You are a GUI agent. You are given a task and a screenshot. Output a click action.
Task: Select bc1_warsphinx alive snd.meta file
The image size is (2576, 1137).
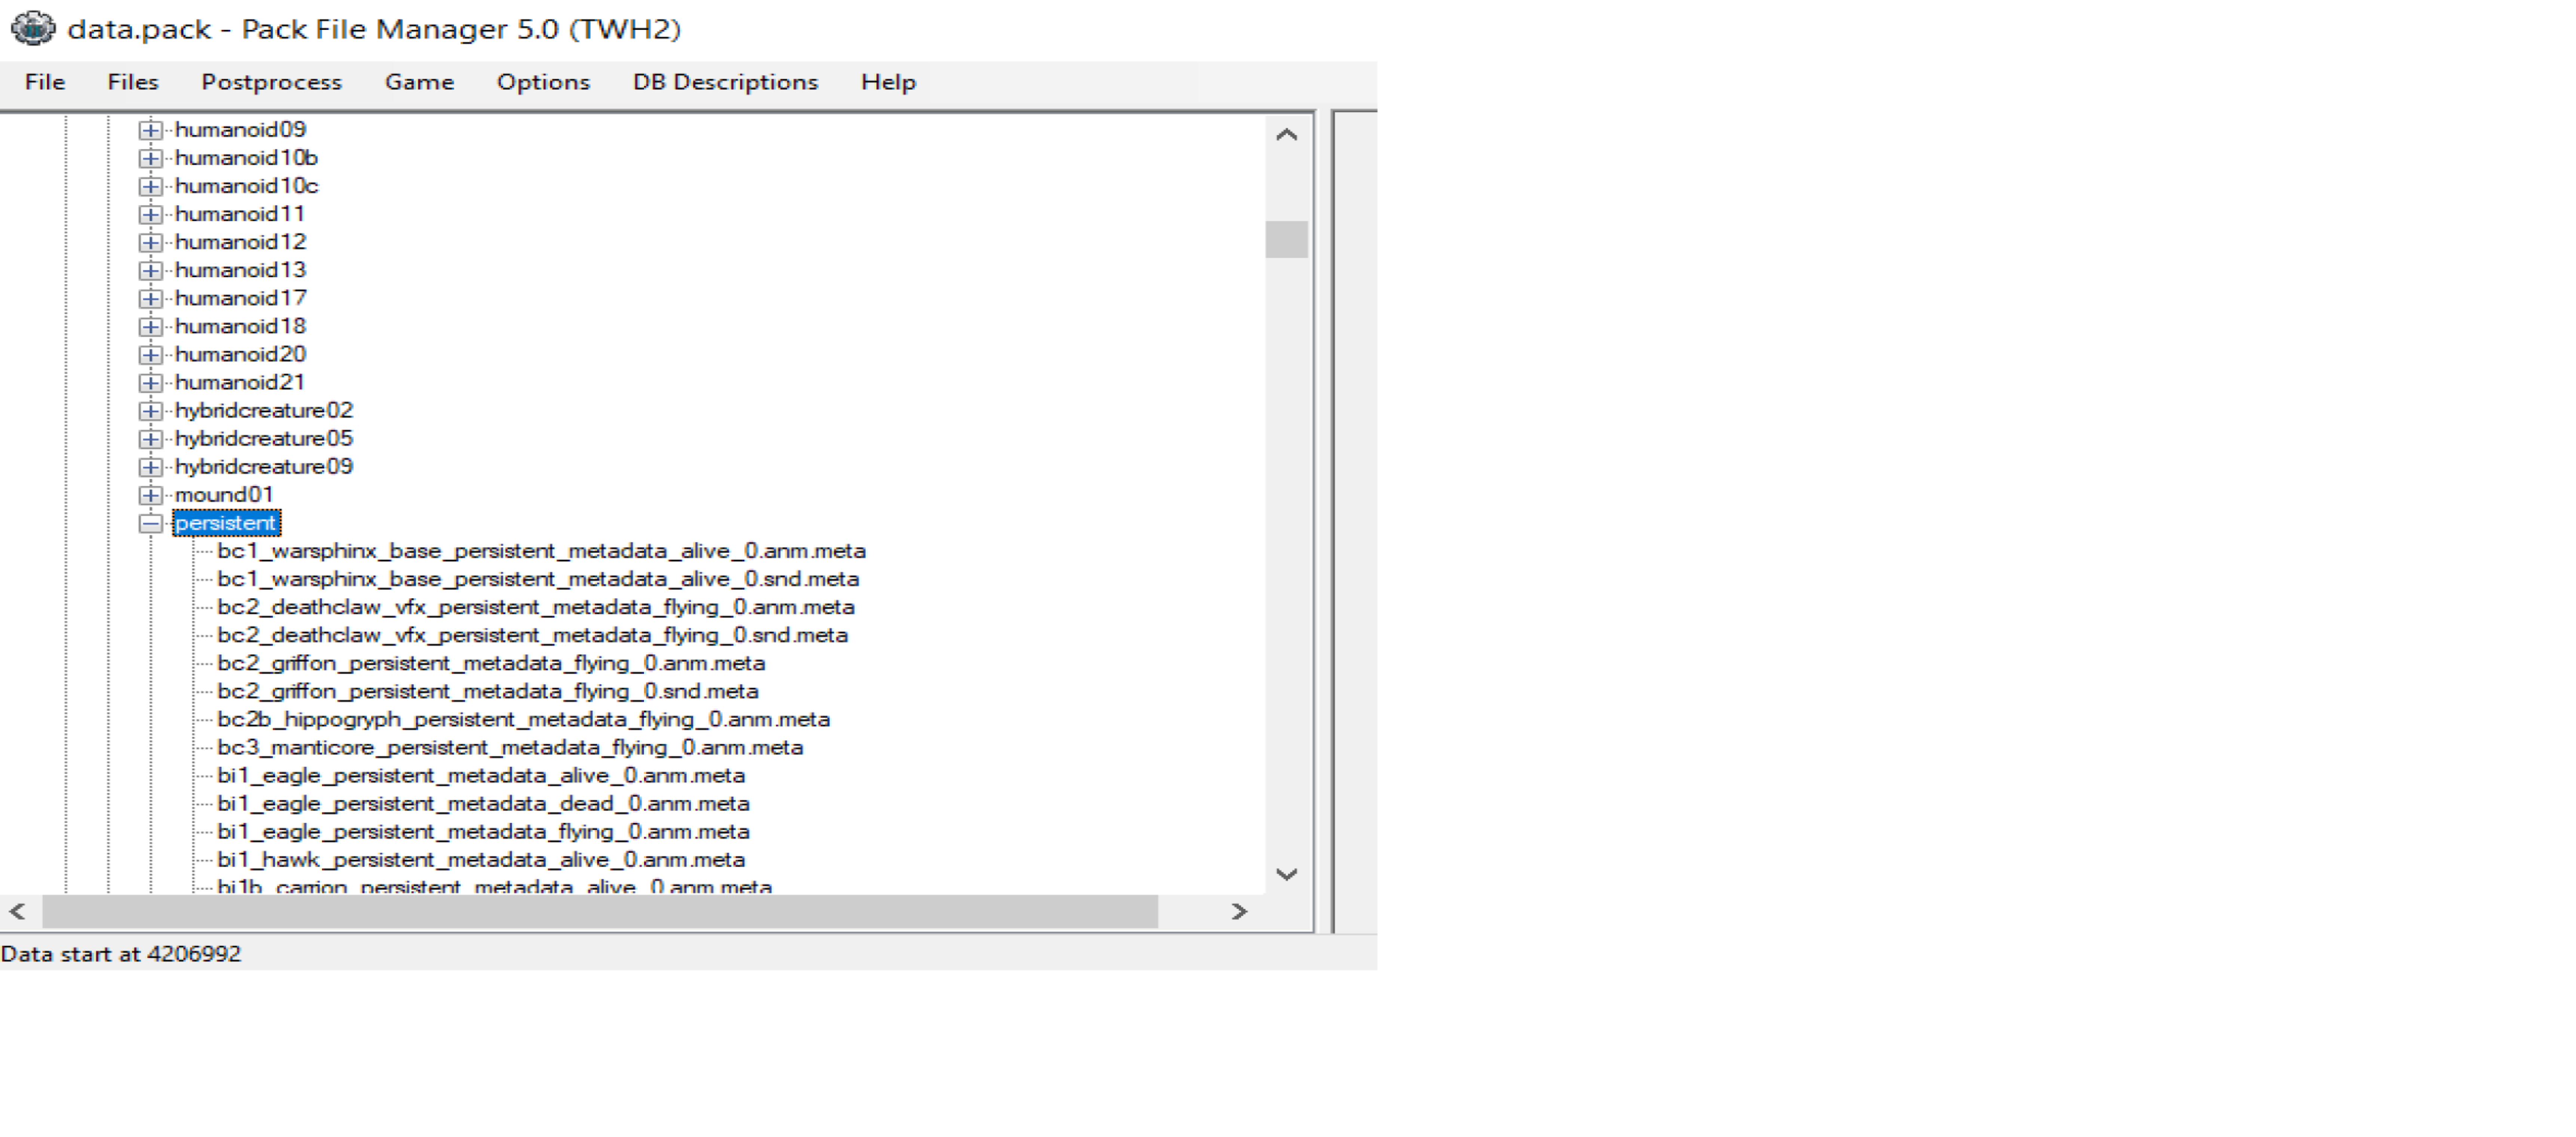point(538,579)
